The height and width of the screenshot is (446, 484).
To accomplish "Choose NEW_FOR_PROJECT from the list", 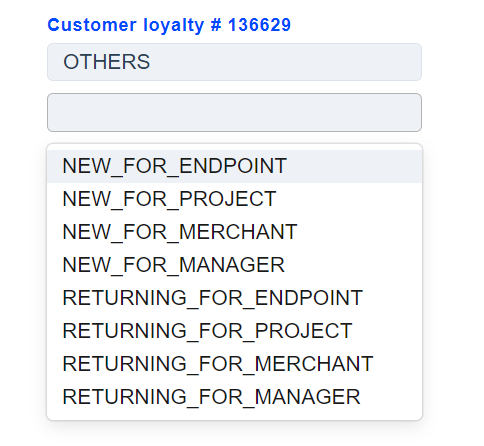I will (x=234, y=199).
